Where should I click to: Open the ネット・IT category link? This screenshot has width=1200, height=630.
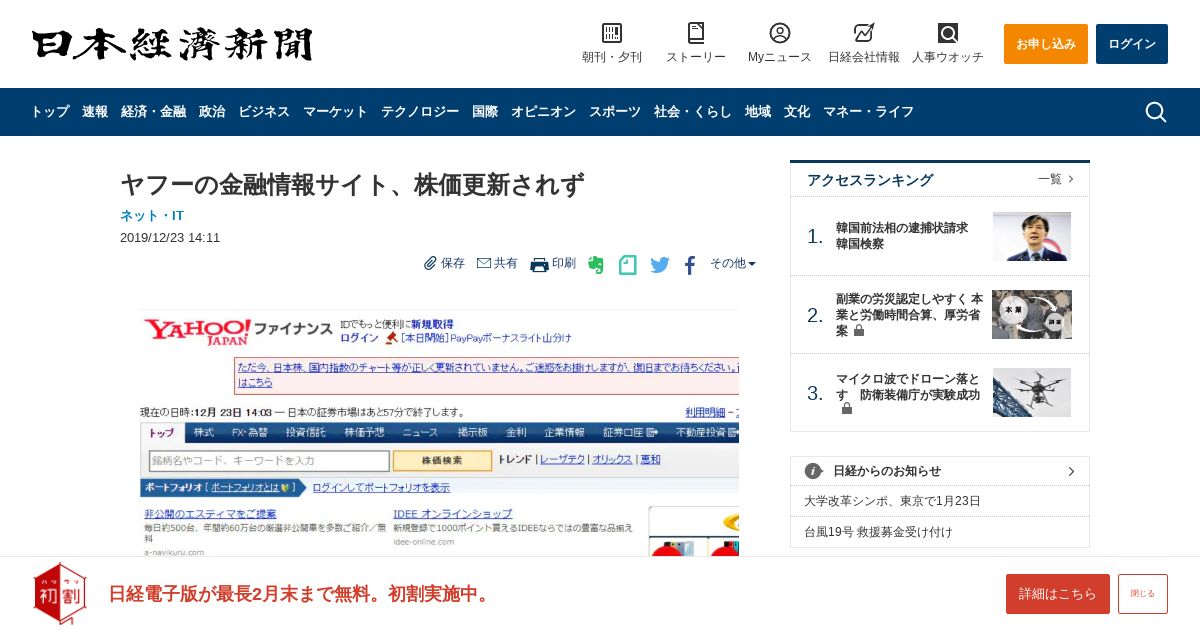tap(152, 216)
